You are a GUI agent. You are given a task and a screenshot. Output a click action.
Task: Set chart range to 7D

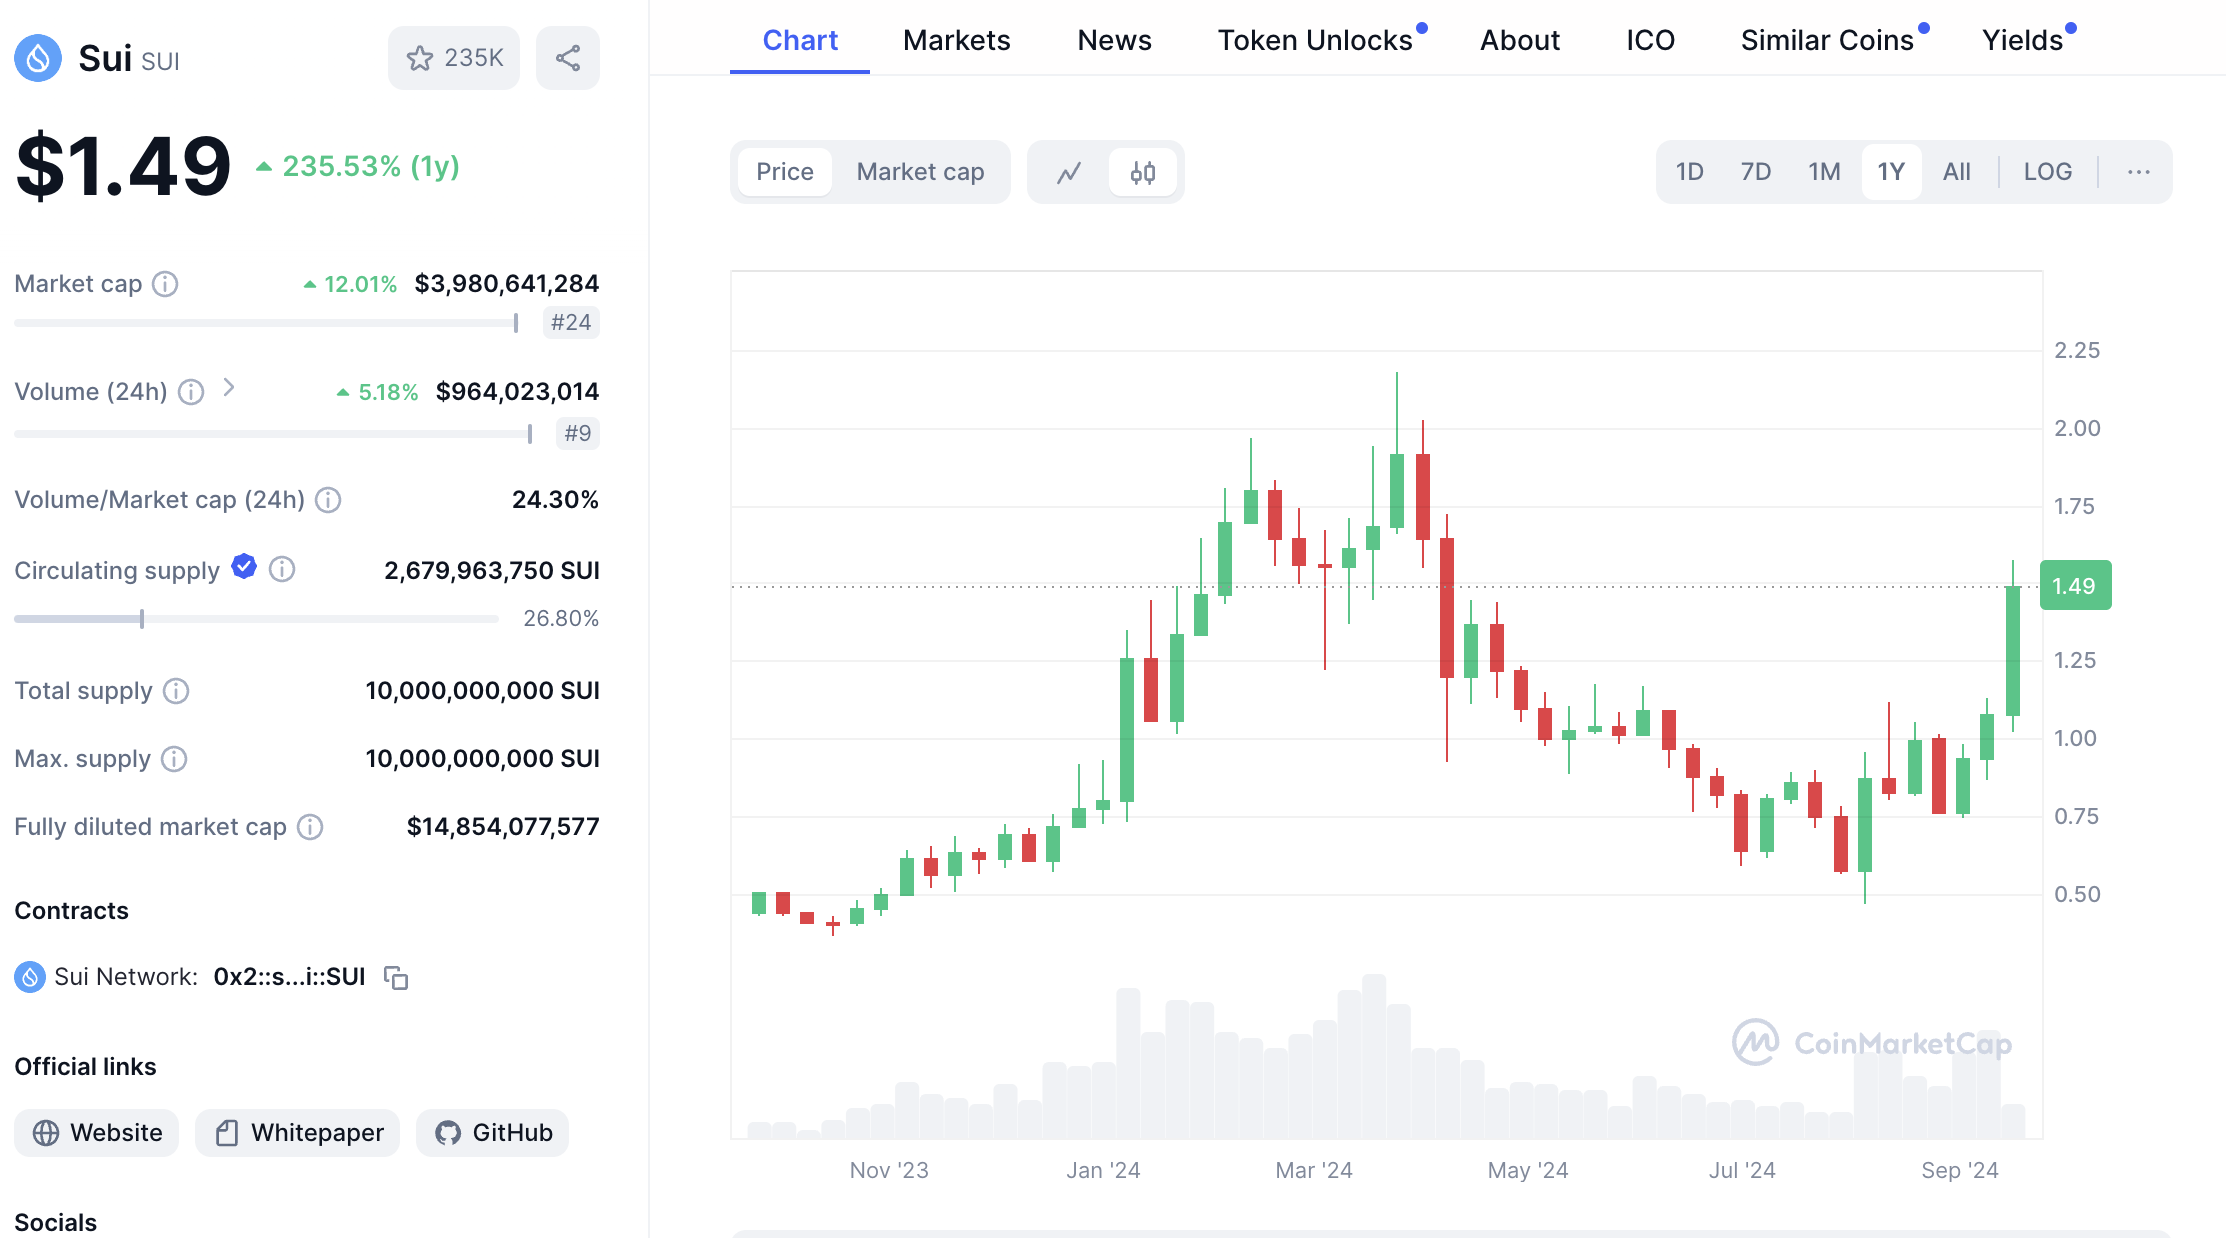[x=1755, y=172]
